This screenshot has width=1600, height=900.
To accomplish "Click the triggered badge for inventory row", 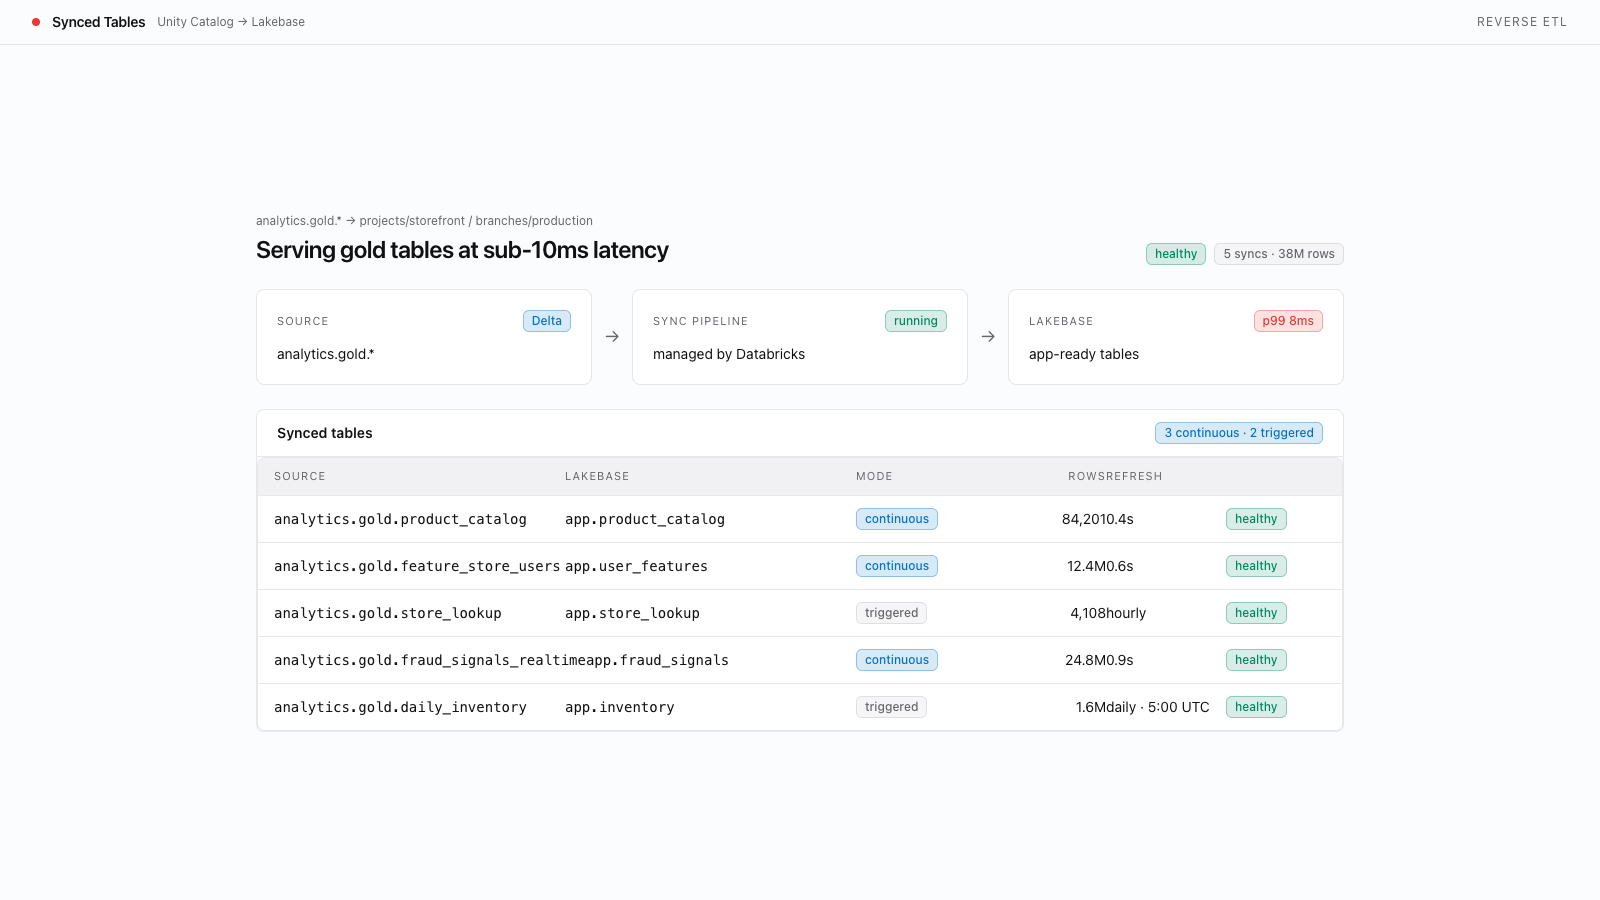I will tap(891, 707).
